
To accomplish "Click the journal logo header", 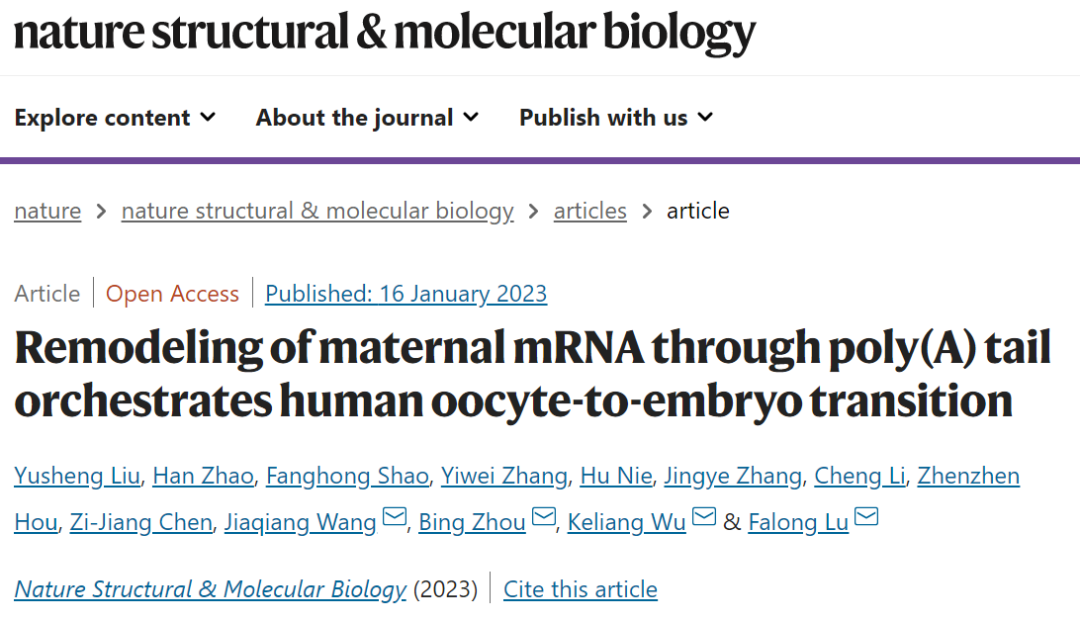I will (384, 32).
